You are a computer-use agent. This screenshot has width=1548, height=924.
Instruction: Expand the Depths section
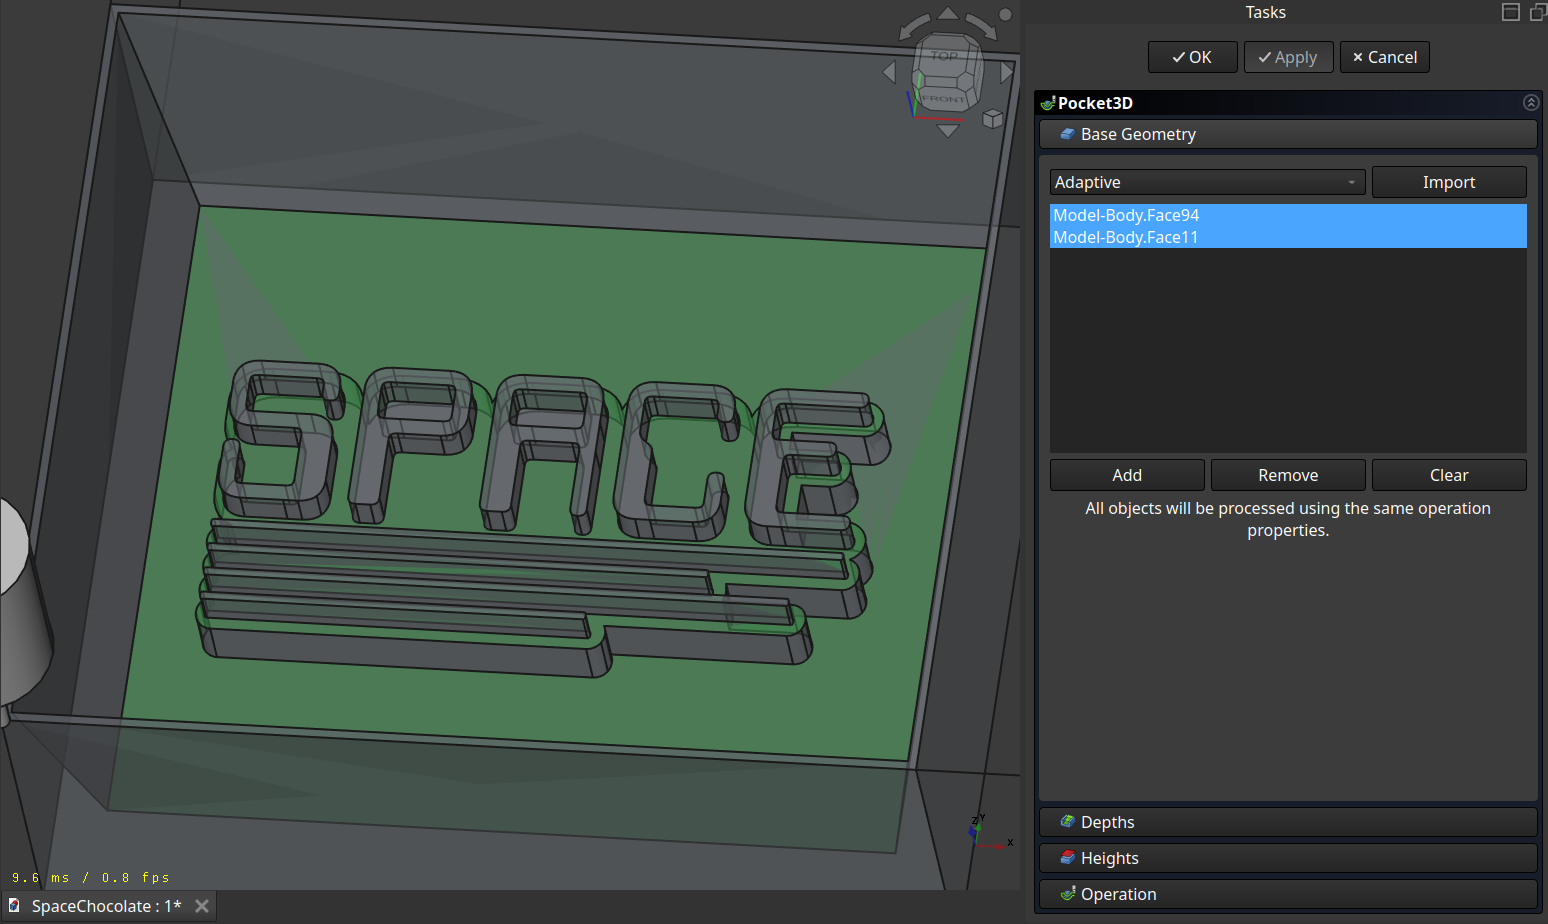[x=1288, y=822]
